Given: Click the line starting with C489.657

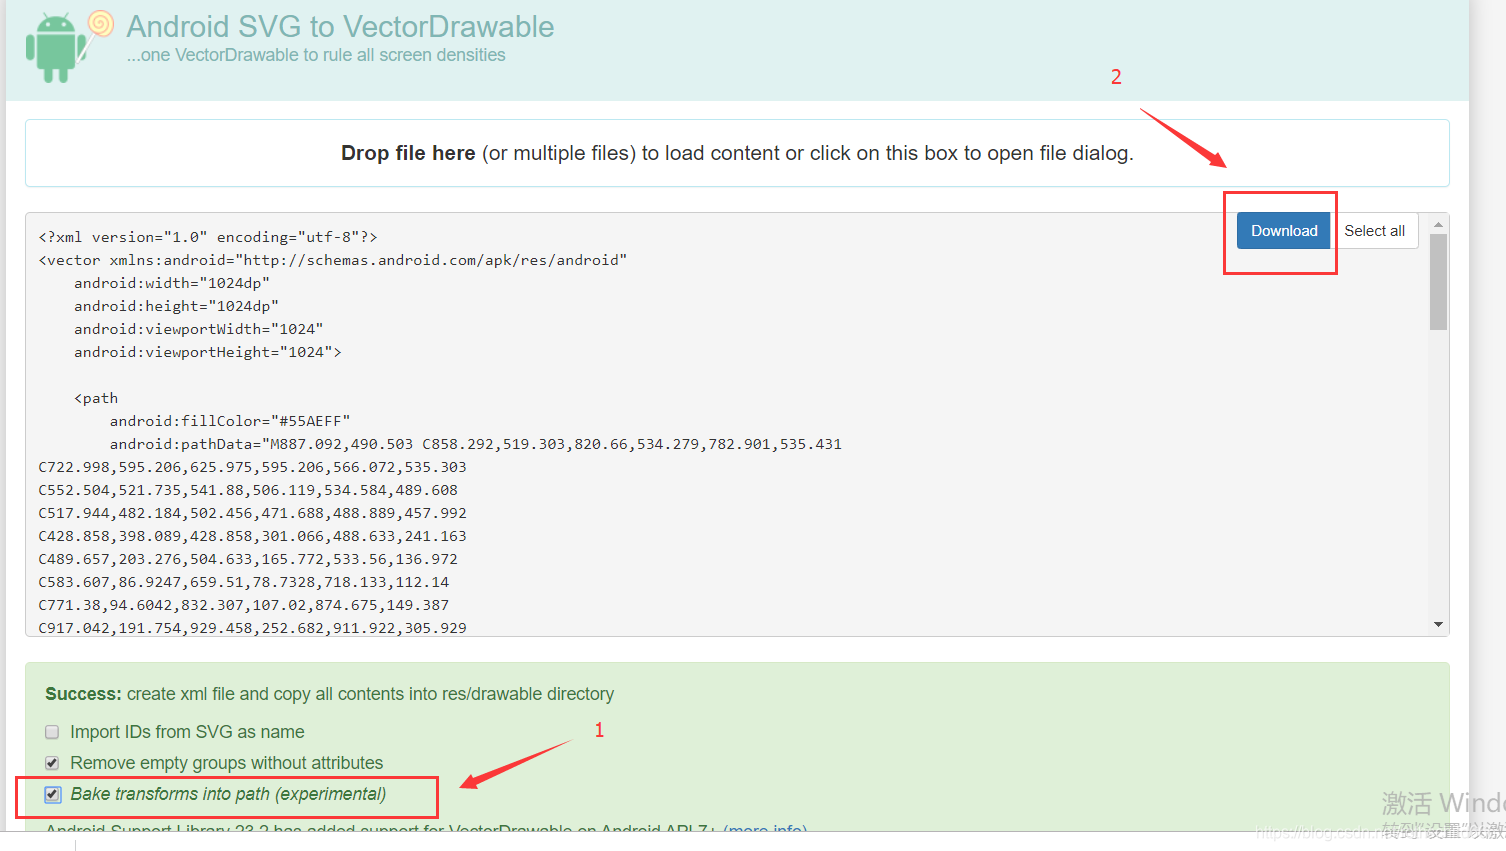Looking at the screenshot, I should click(x=248, y=559).
